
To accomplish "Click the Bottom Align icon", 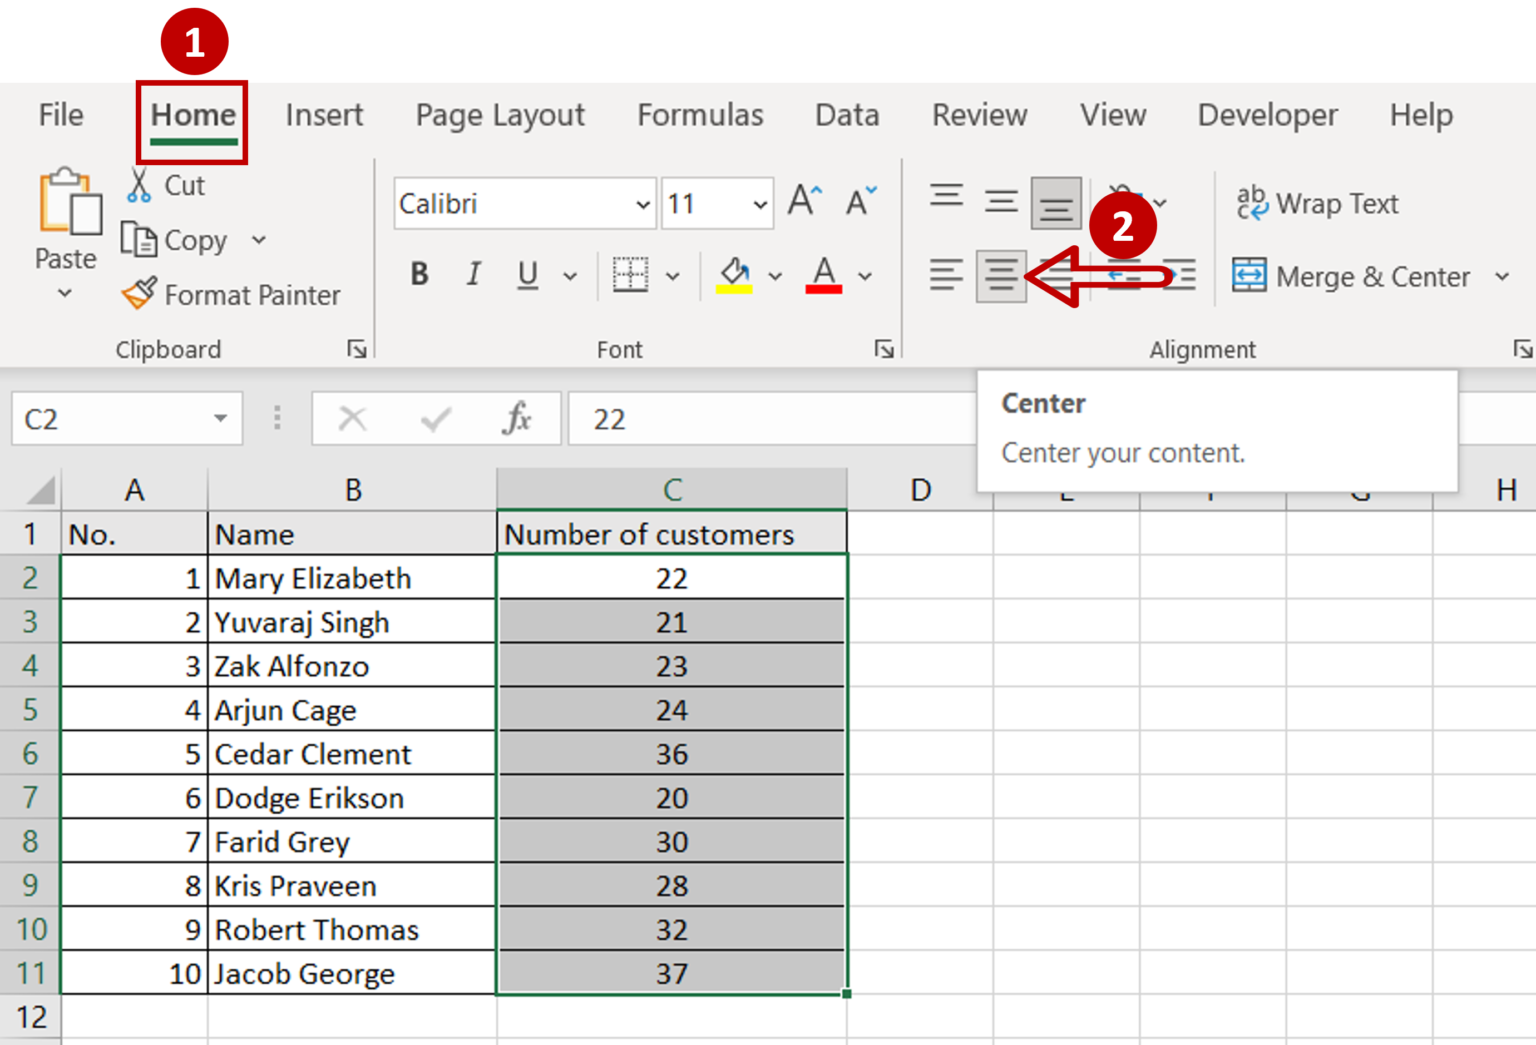I will tap(1056, 203).
